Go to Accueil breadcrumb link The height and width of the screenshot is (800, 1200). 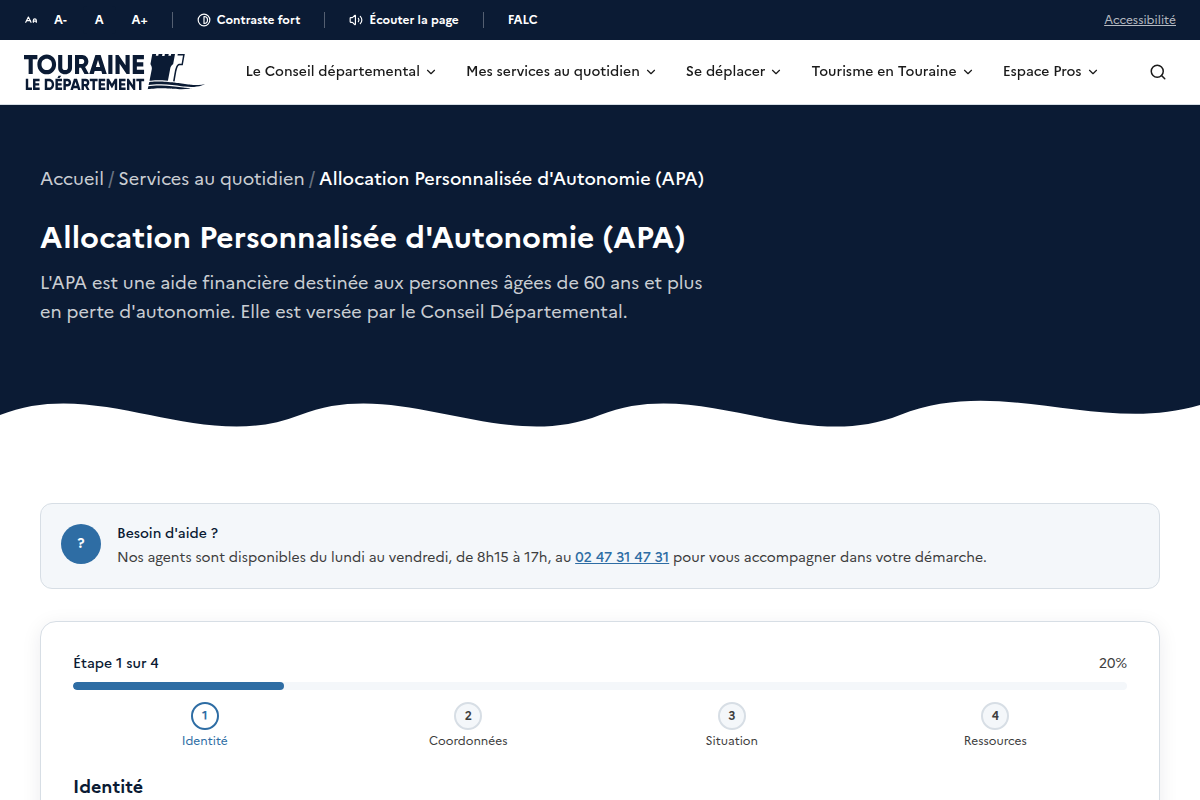72,179
